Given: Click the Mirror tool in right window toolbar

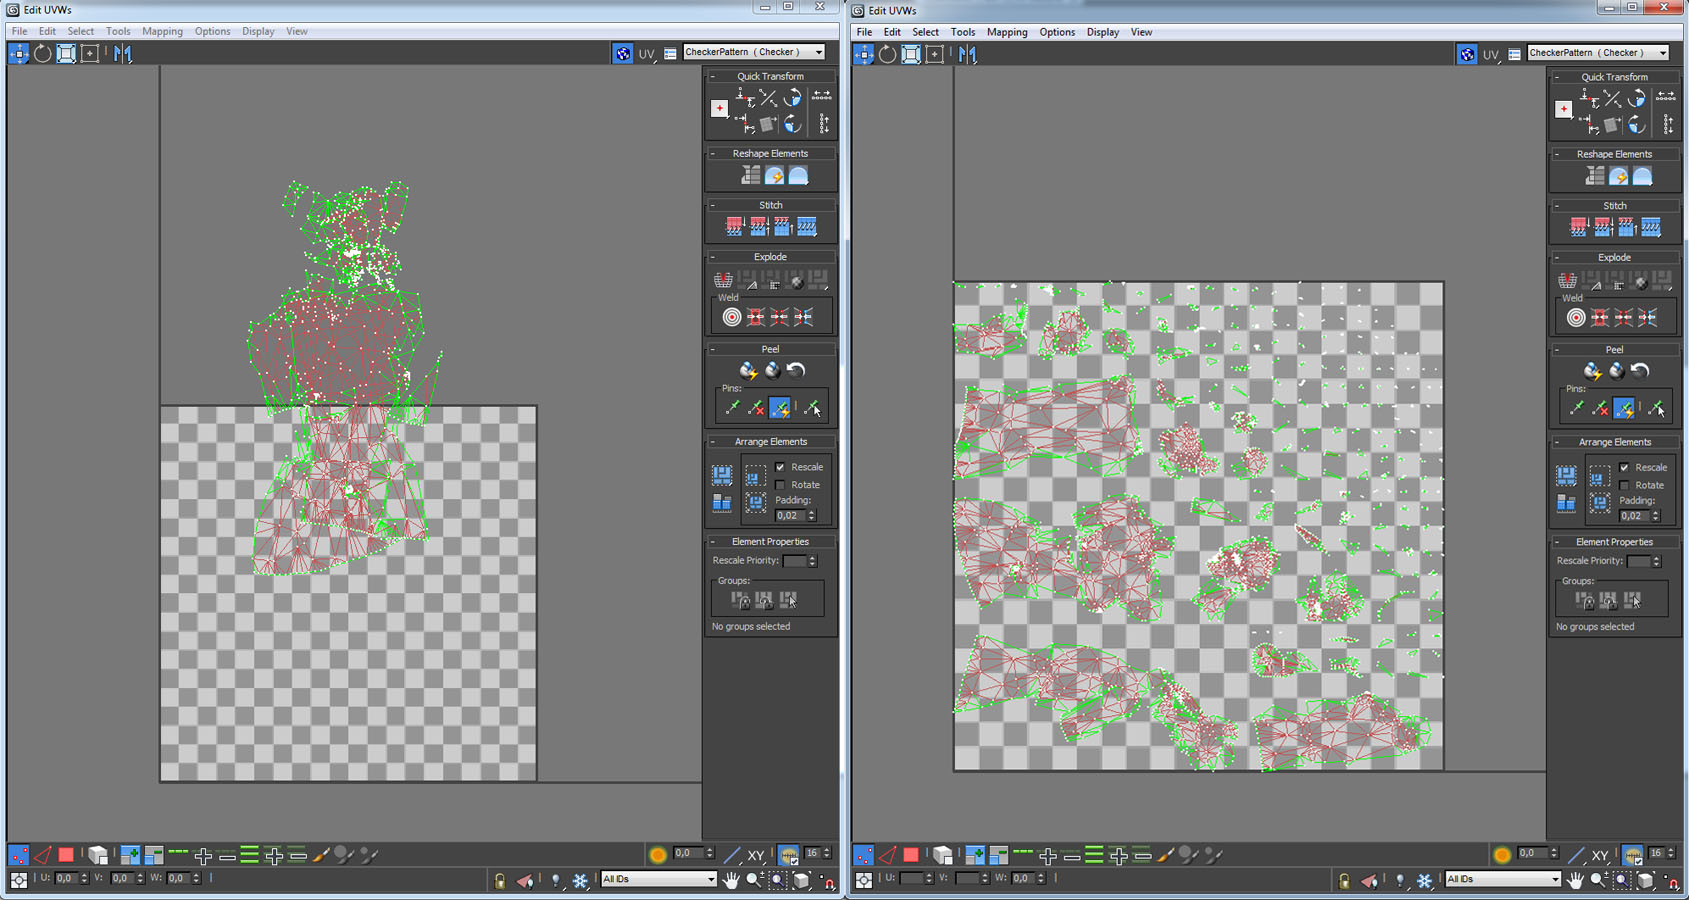Looking at the screenshot, I should 967,54.
